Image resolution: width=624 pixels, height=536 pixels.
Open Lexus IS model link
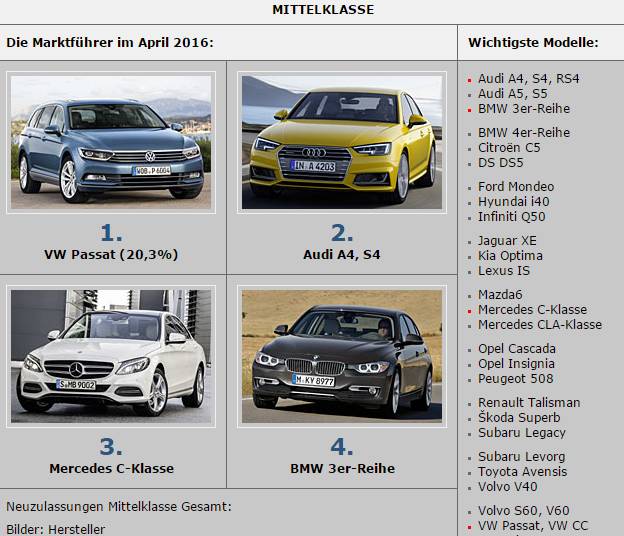[x=504, y=271]
